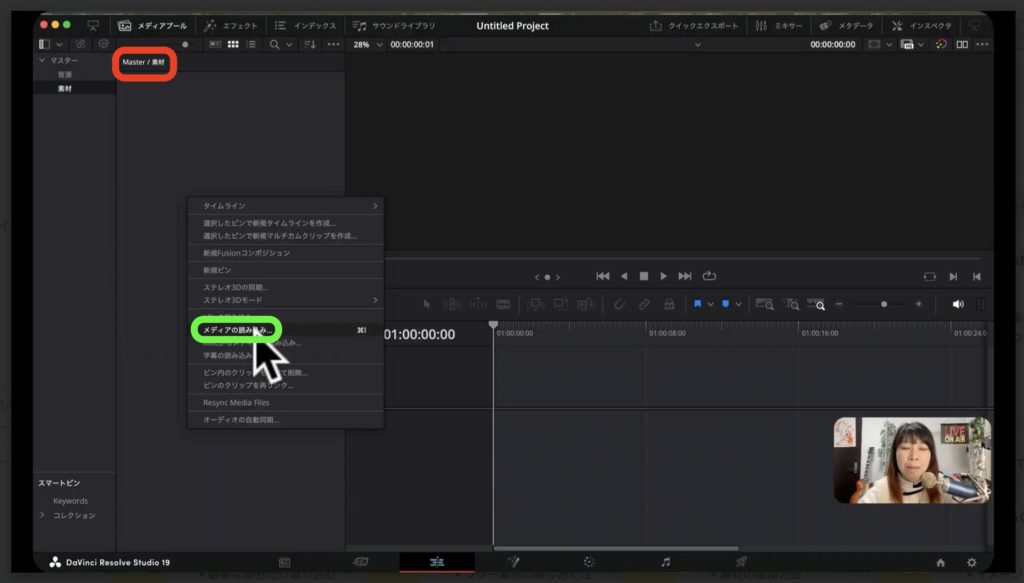Switch to the Color page
Screen dimensions: 1024x583
589,563
